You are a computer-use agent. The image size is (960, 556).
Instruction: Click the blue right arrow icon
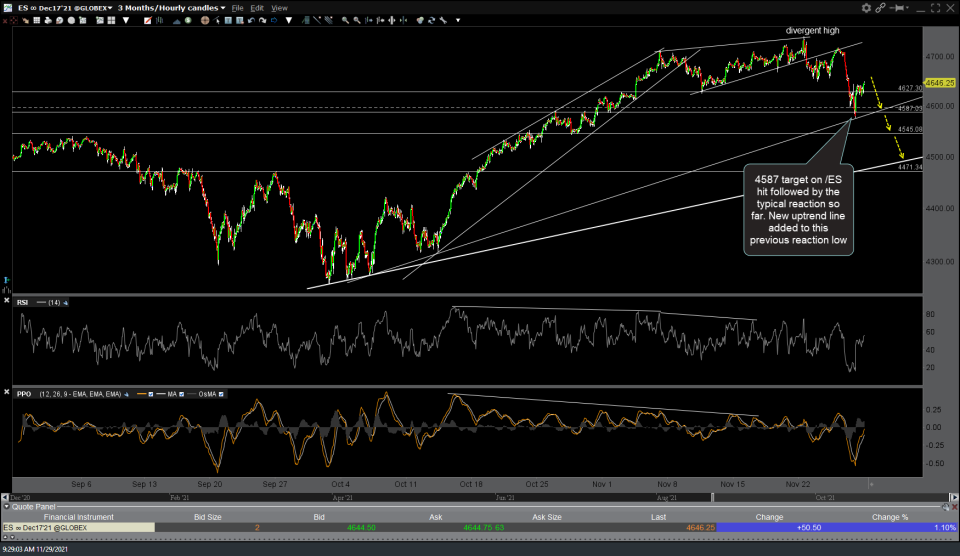(x=274, y=20)
